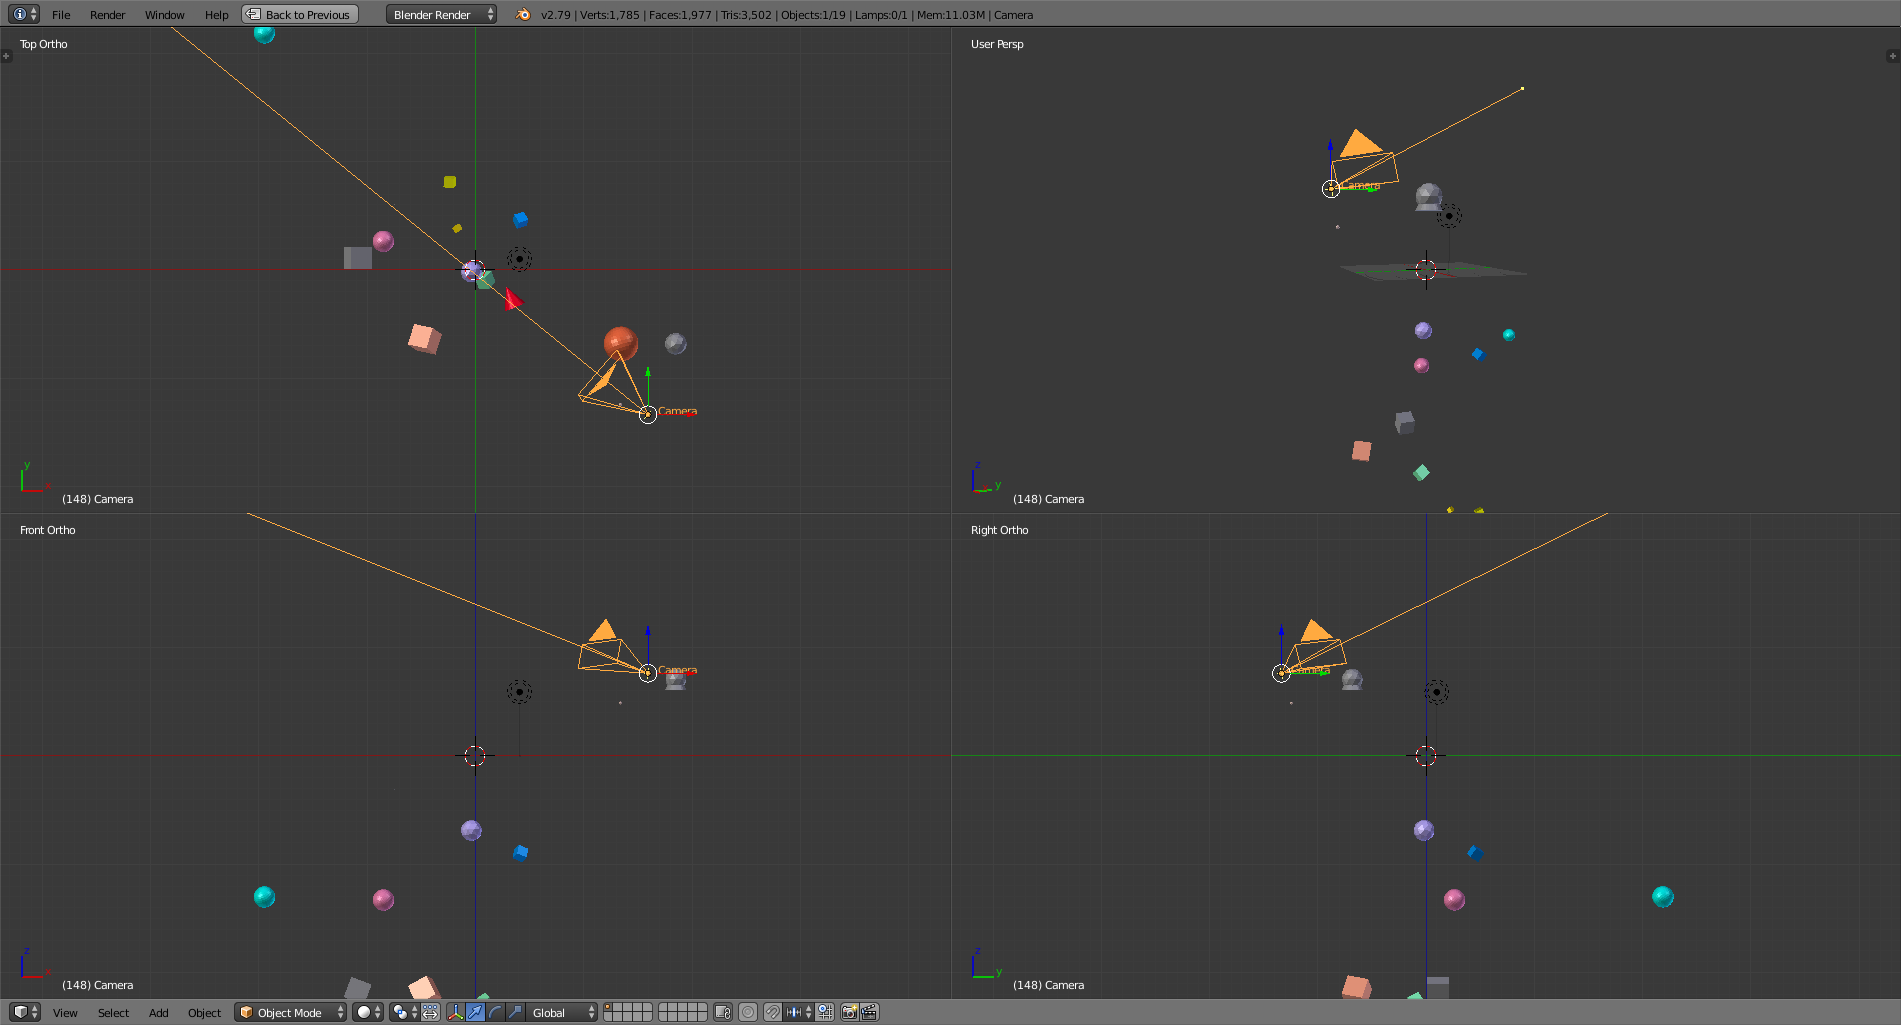Viewport: 1901px width, 1025px height.
Task: Select the rotate manipulator icon
Action: 496,1012
